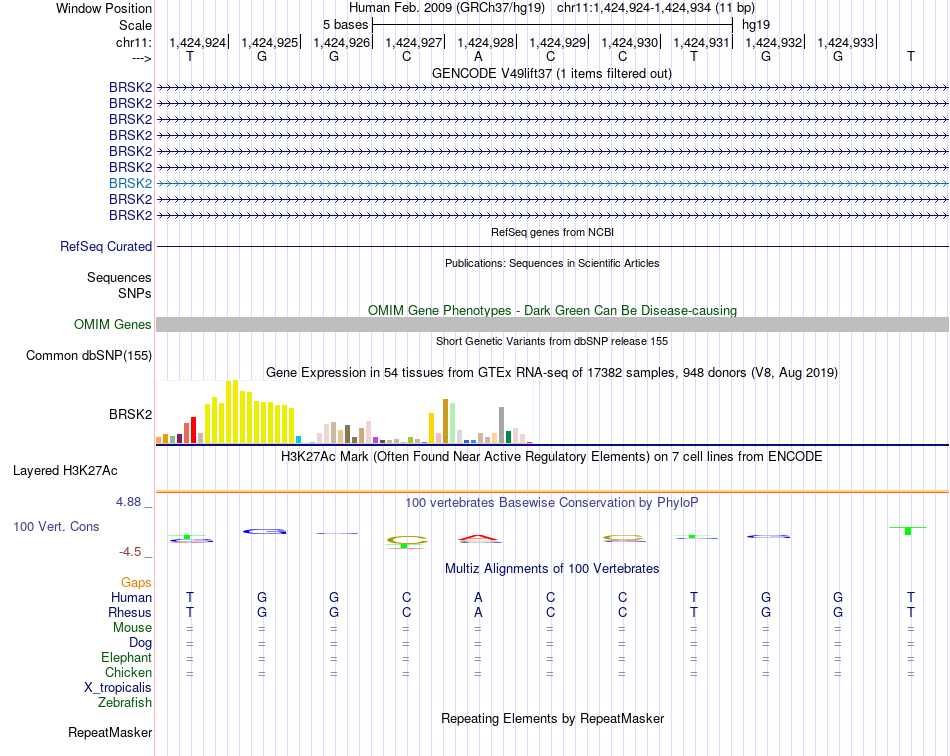The width and height of the screenshot is (950, 756).
Task: Click the tallest yellow GTEx expression bar
Action: pos(236,412)
